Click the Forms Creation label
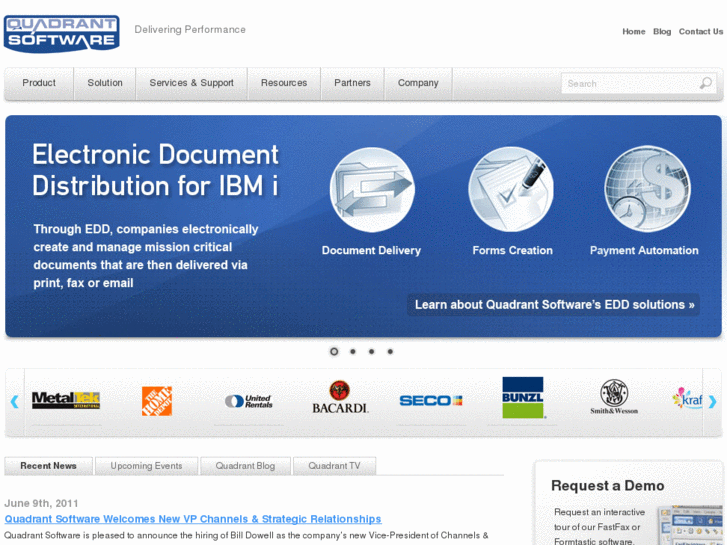The image size is (727, 545). point(512,250)
